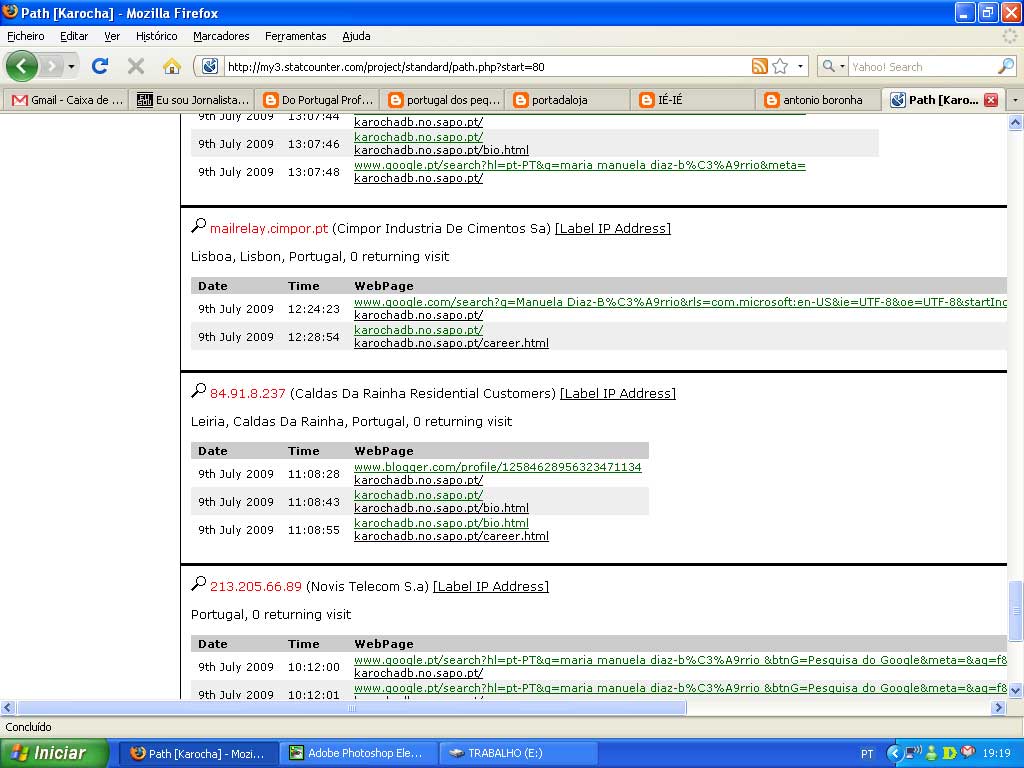Click the 19:19 system clock

[x=996, y=754]
